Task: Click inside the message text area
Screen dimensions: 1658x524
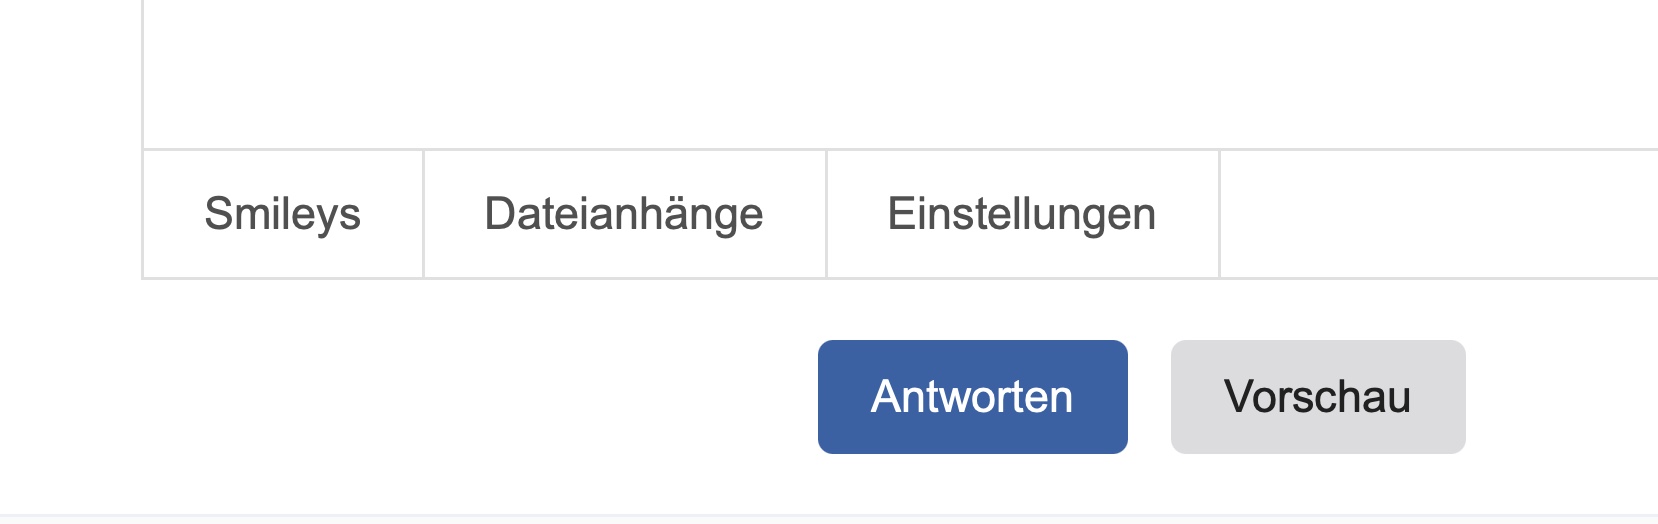Action: click(x=900, y=70)
